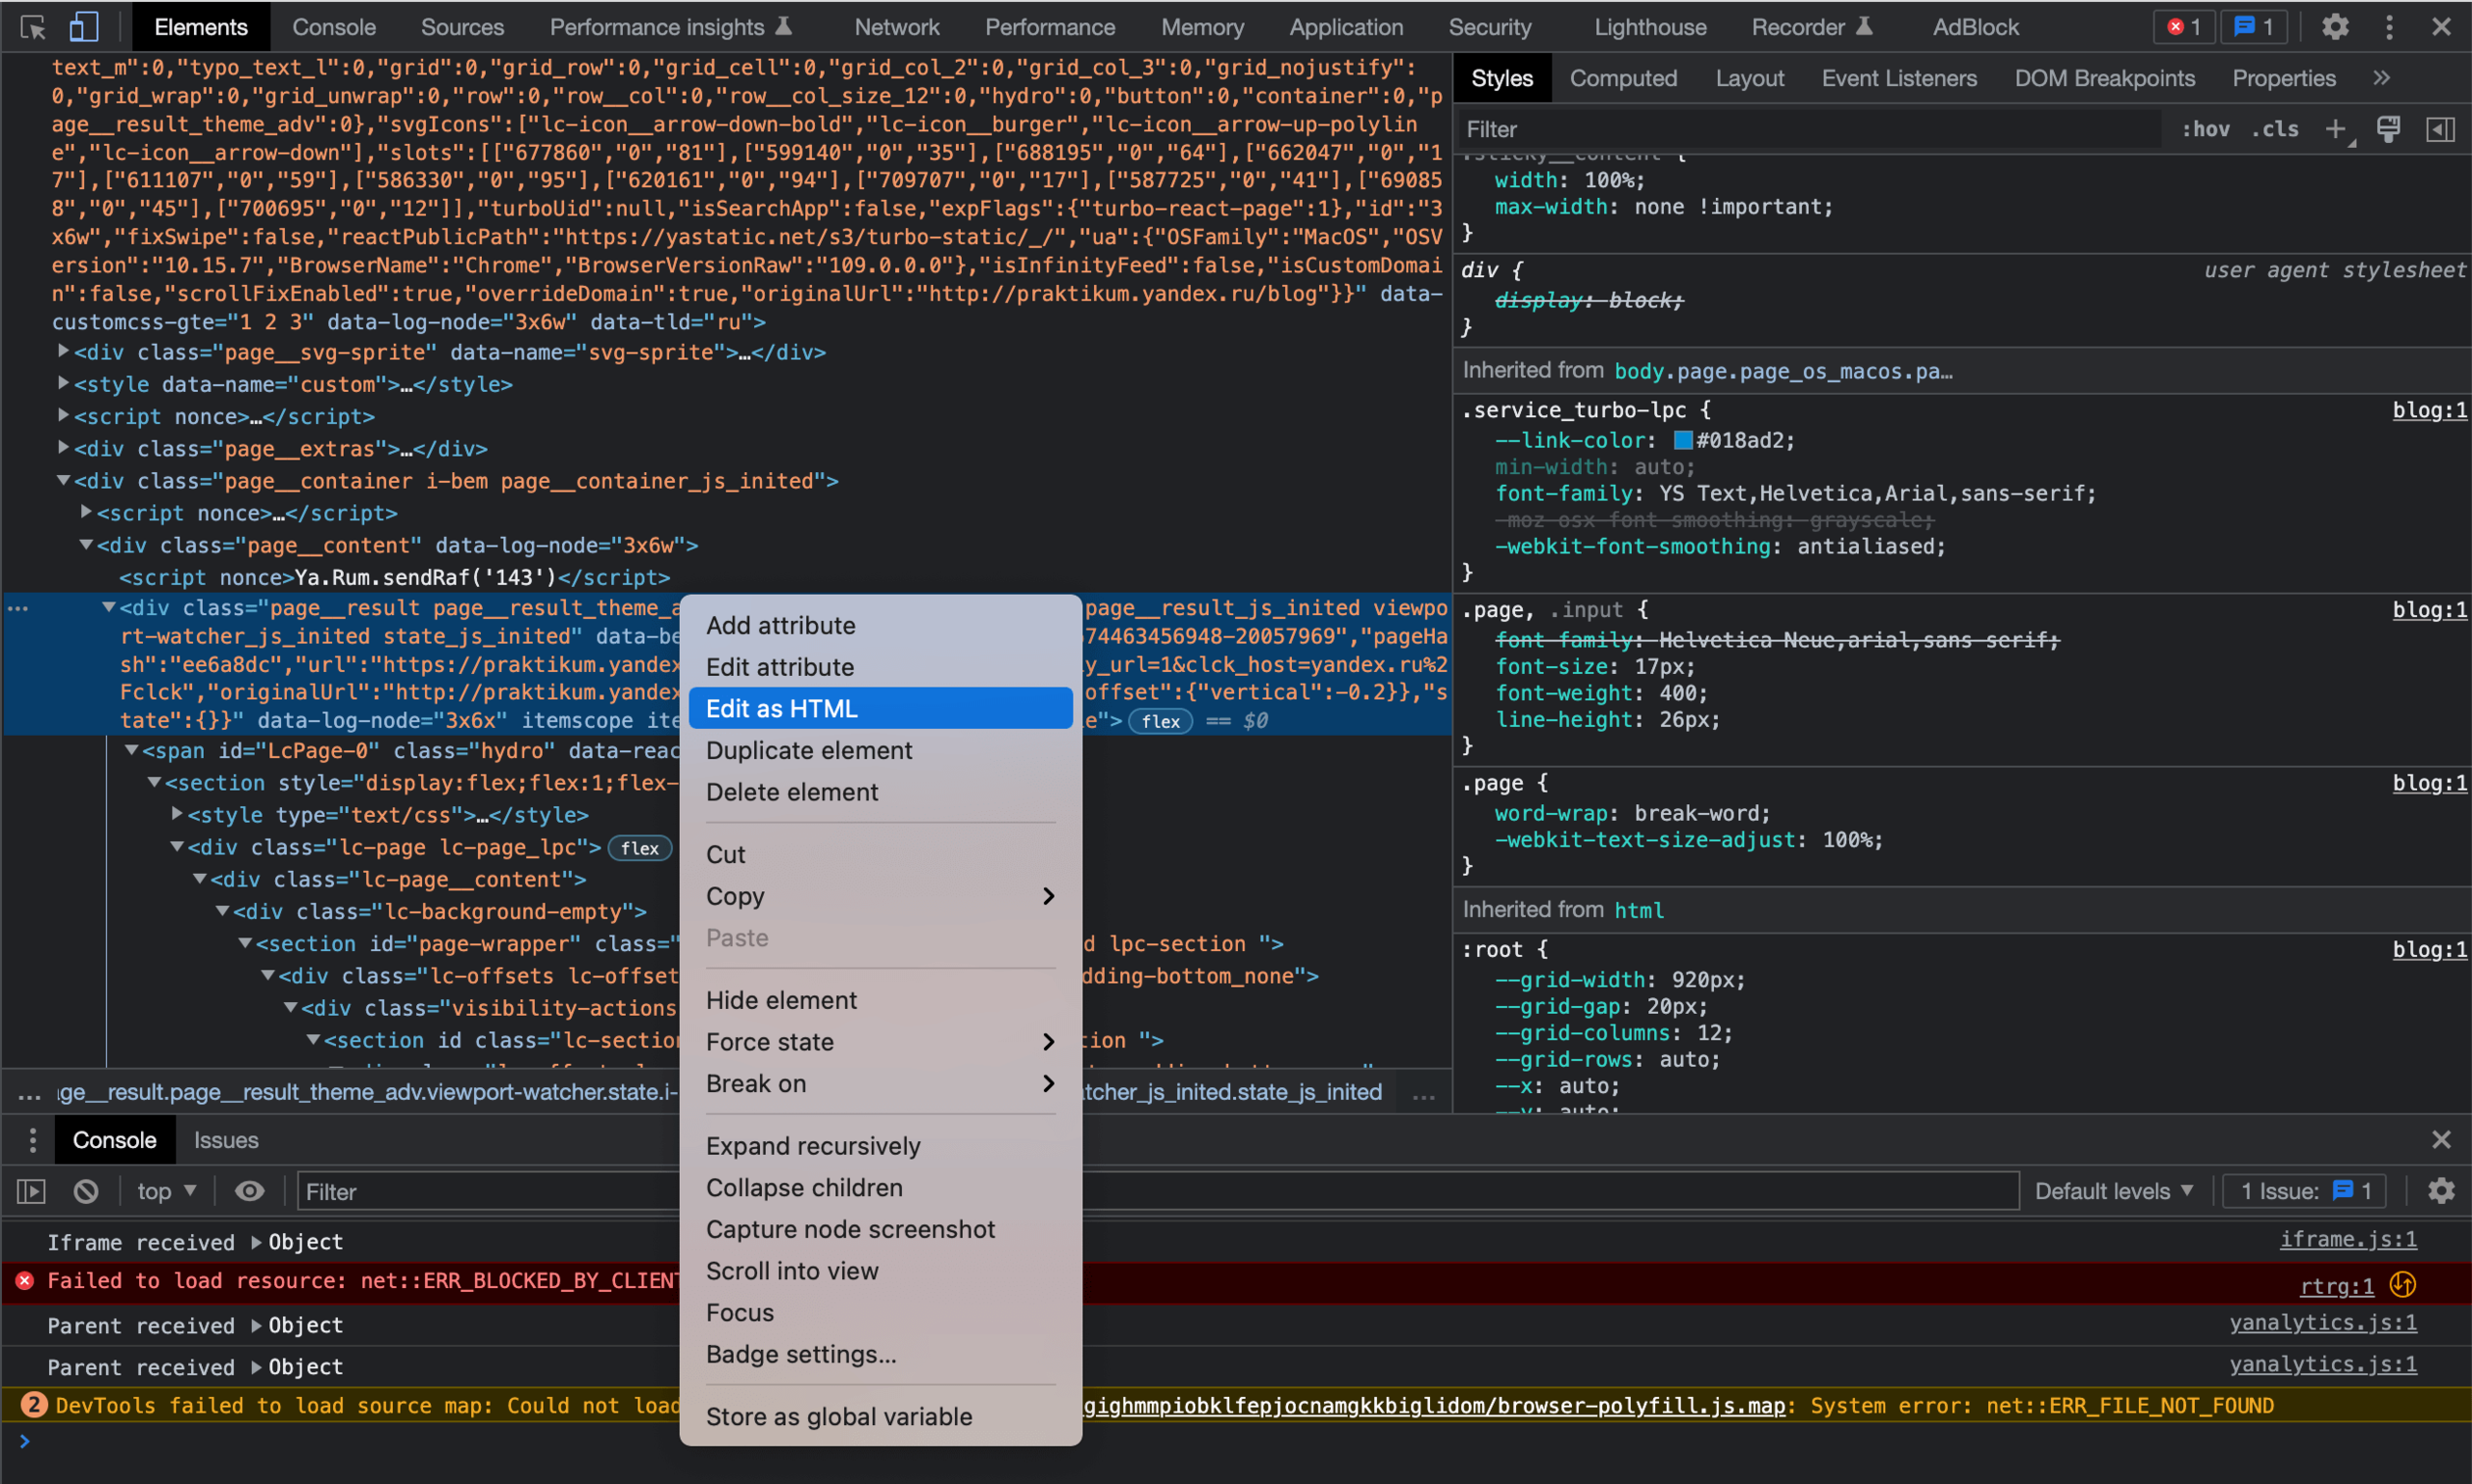Toggle computed styles sidebar icon
Screen dimensions: 2472x1484
[2440, 129]
